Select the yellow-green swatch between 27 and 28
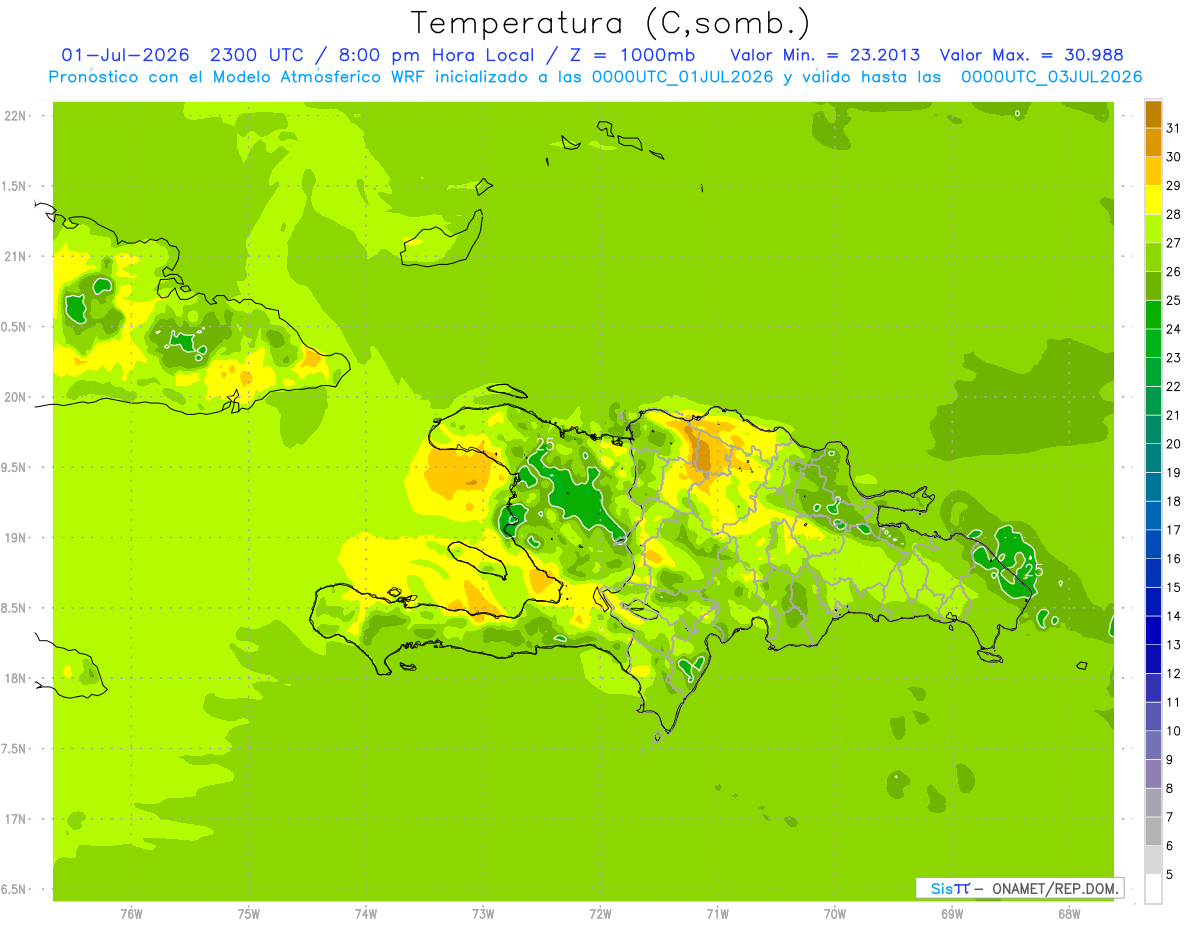The width and height of the screenshot is (1200, 927). [1153, 229]
